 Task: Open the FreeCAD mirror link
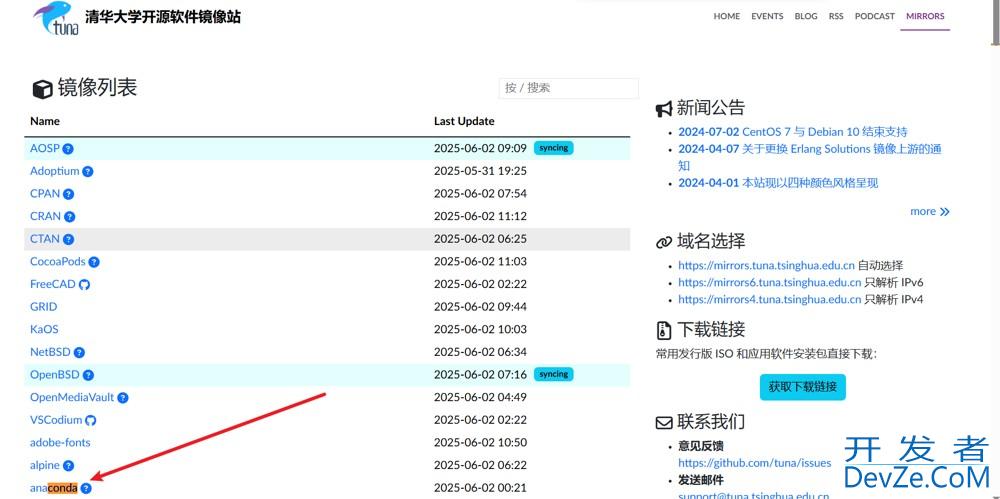53,284
